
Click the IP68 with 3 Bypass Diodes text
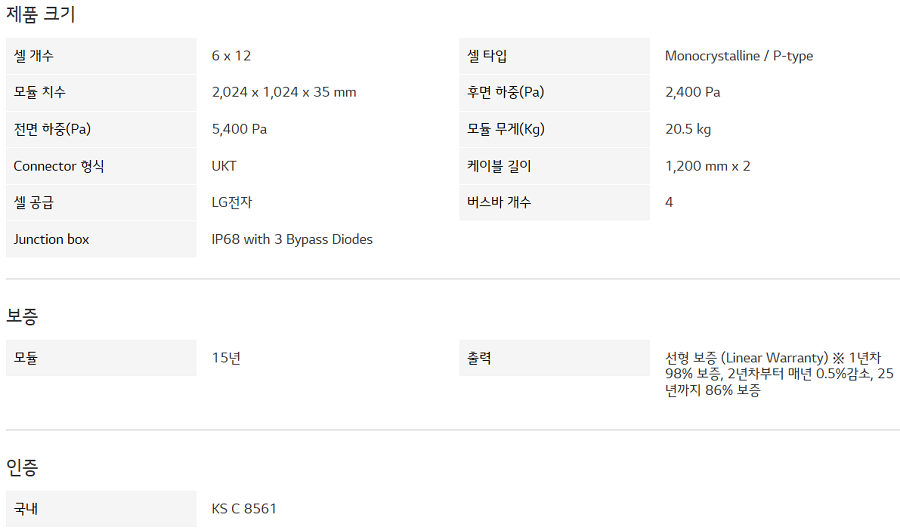[x=292, y=240]
